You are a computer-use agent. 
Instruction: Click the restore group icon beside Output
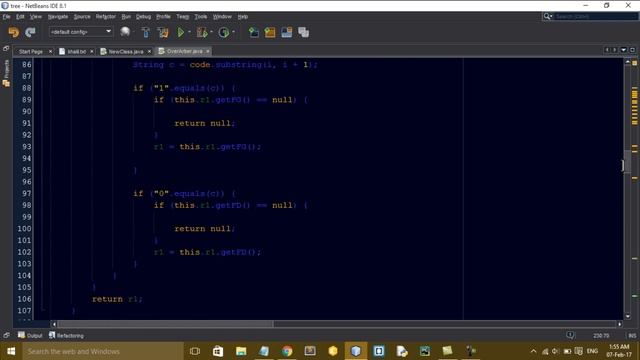point(6,335)
